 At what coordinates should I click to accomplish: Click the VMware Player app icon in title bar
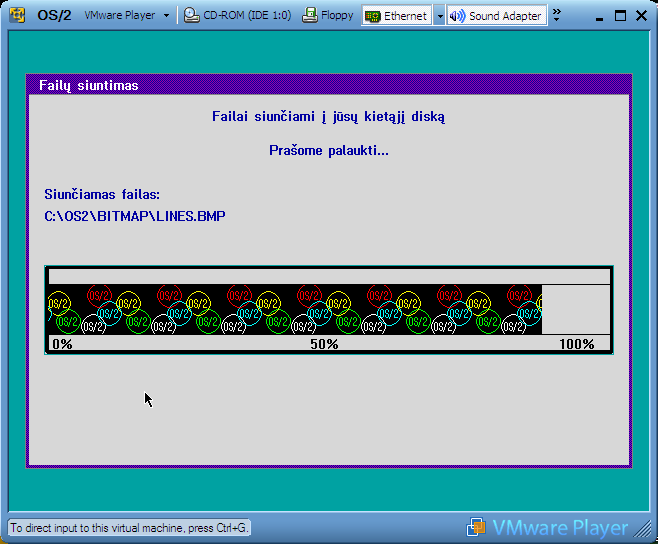coord(17,15)
